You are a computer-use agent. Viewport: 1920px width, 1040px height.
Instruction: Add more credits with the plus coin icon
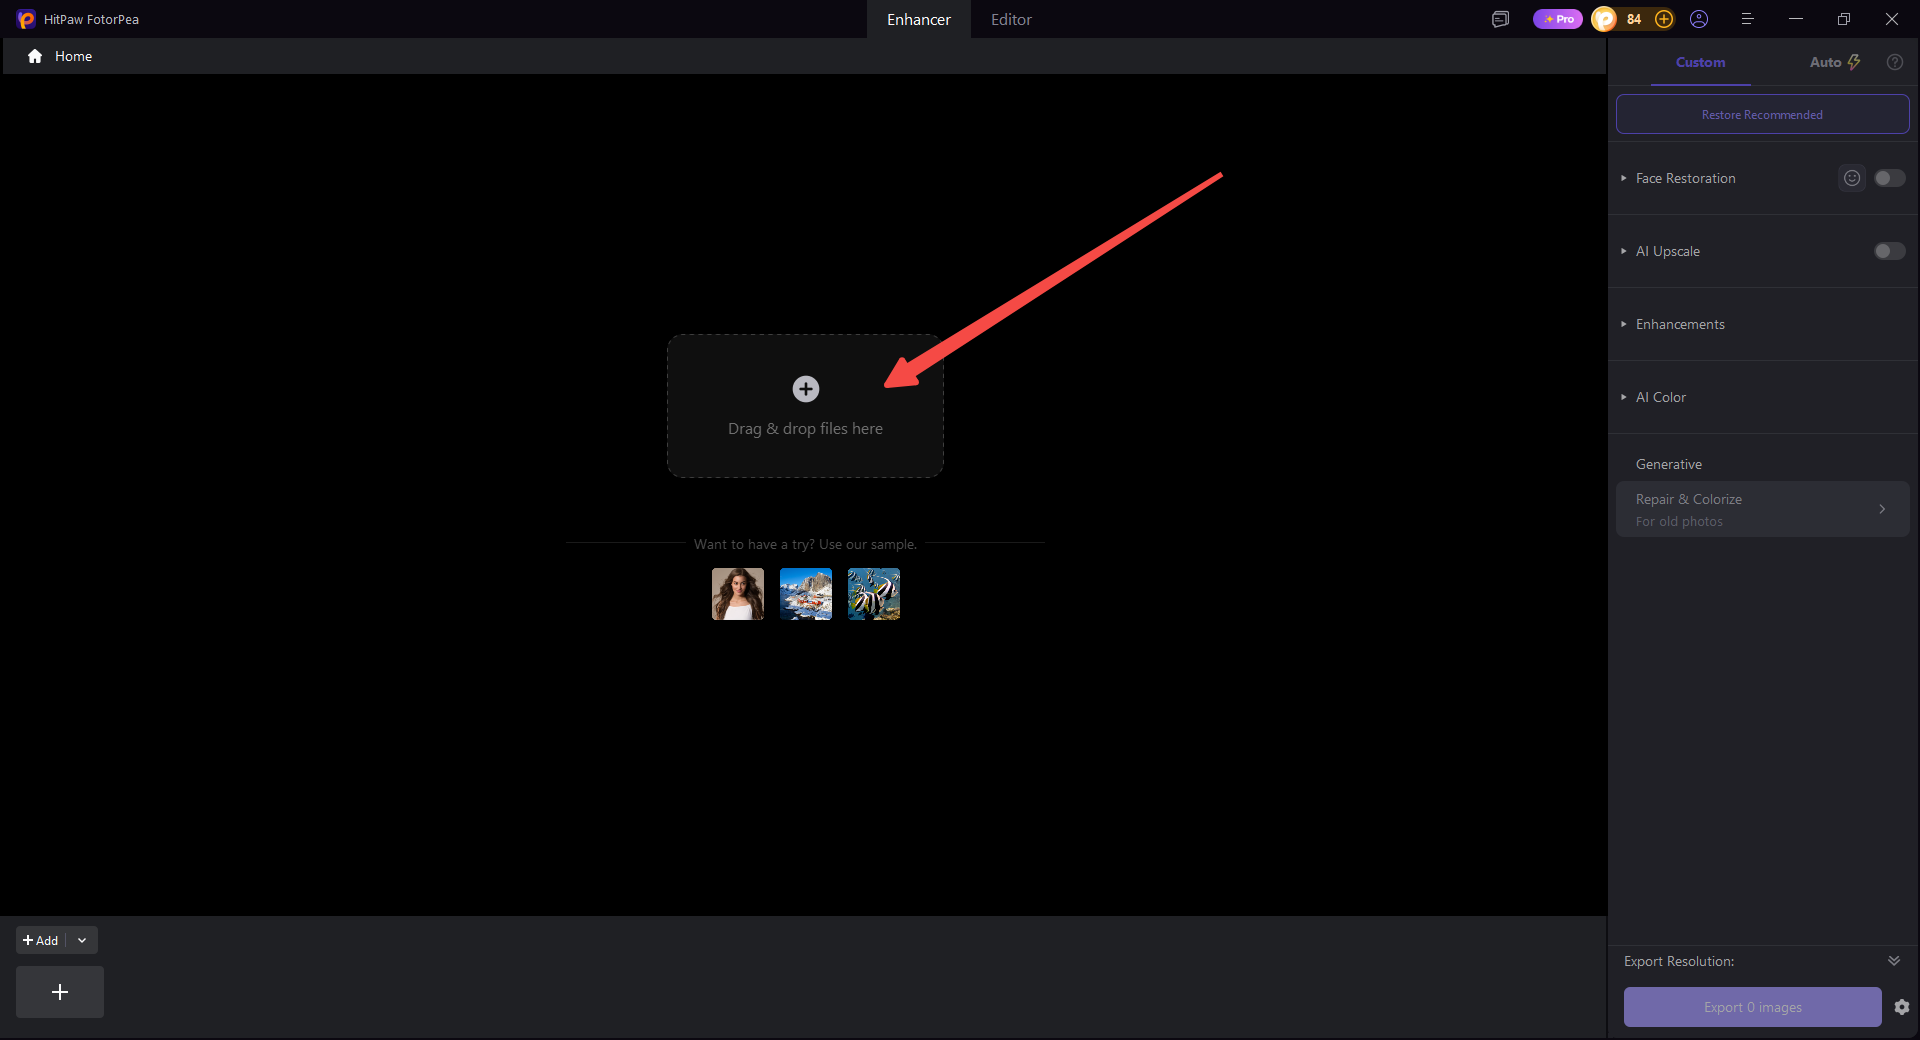[1664, 19]
